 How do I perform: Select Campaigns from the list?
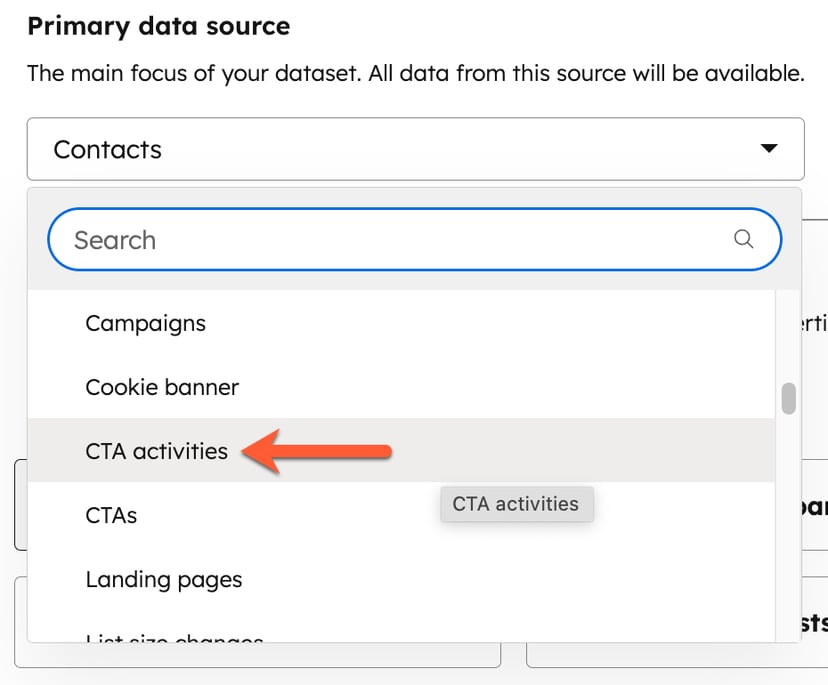[x=146, y=323]
